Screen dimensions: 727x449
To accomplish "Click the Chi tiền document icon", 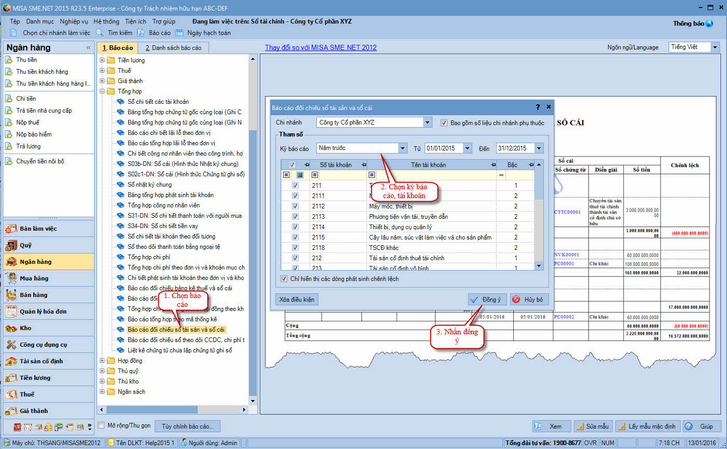I will (9, 98).
